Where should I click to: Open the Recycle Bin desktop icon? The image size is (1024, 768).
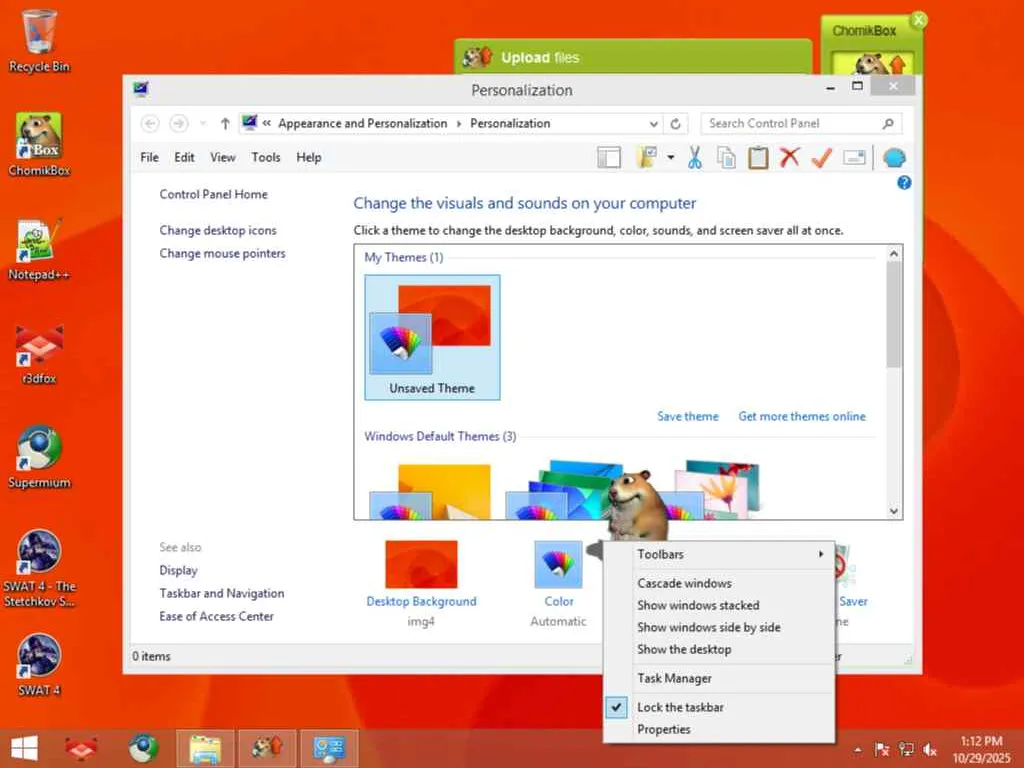(39, 40)
